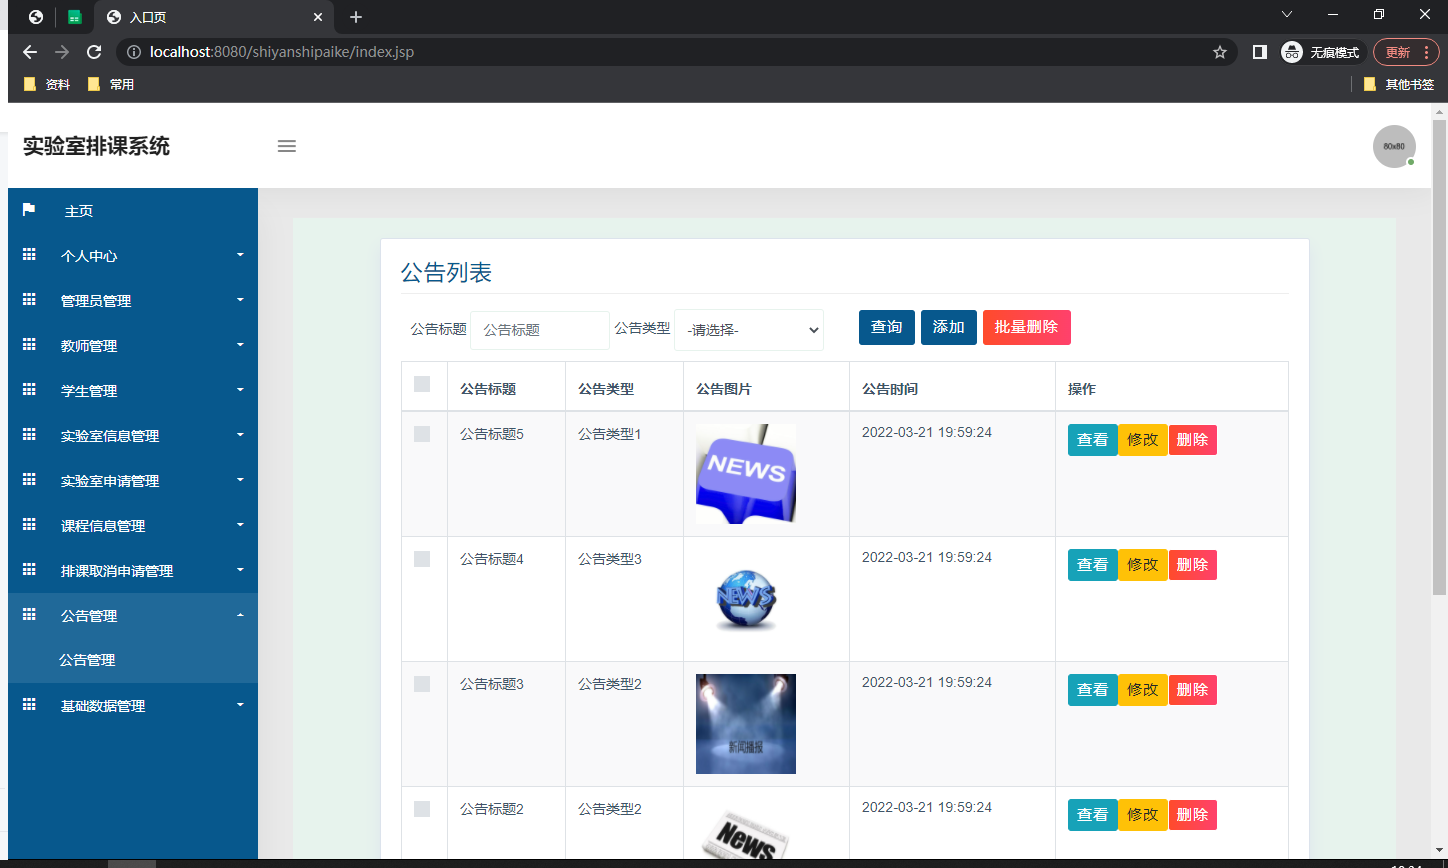
Task: Click 修改 for 公告标题4
Action: point(1143,565)
